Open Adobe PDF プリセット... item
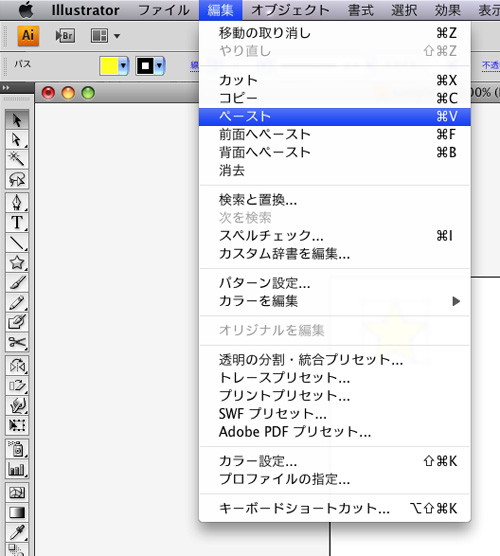This screenshot has width=500, height=556. tap(335, 432)
